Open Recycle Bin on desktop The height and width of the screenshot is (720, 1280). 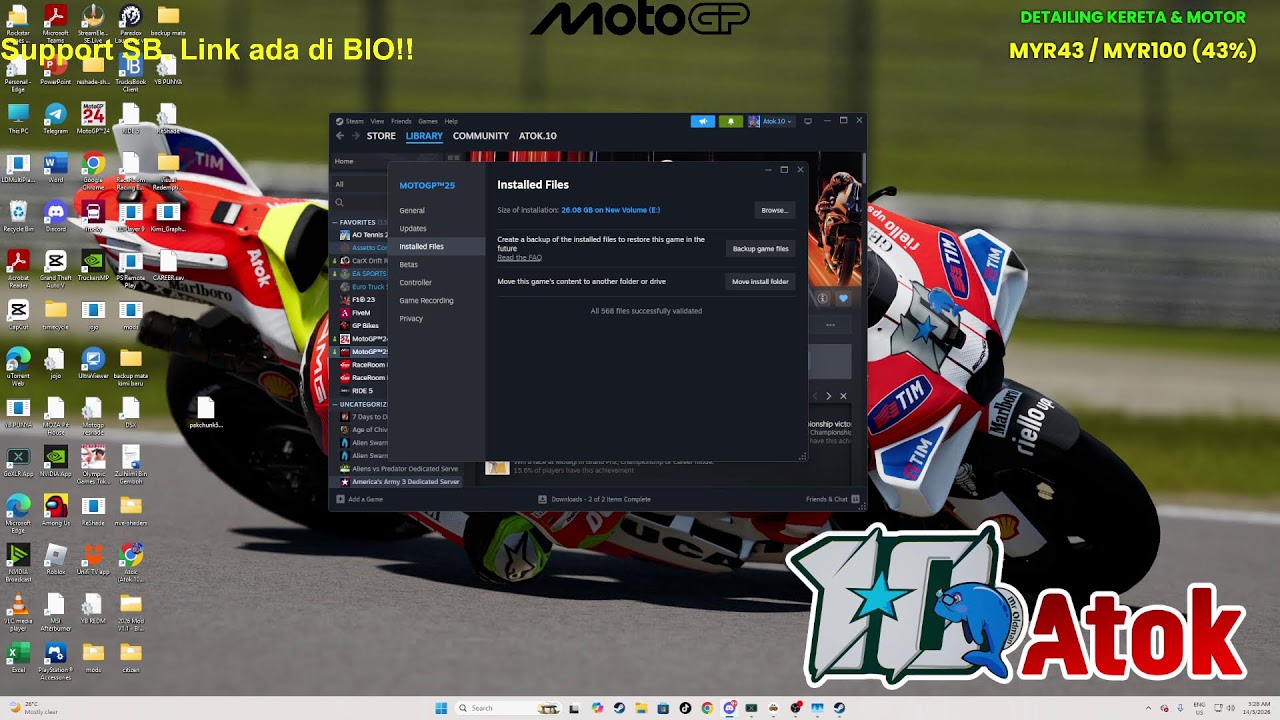(x=18, y=216)
